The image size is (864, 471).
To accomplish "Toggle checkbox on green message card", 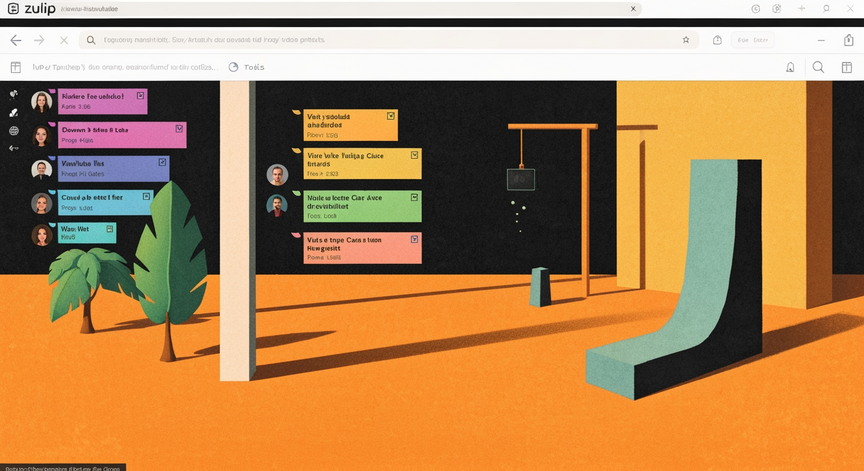I will coord(414,197).
